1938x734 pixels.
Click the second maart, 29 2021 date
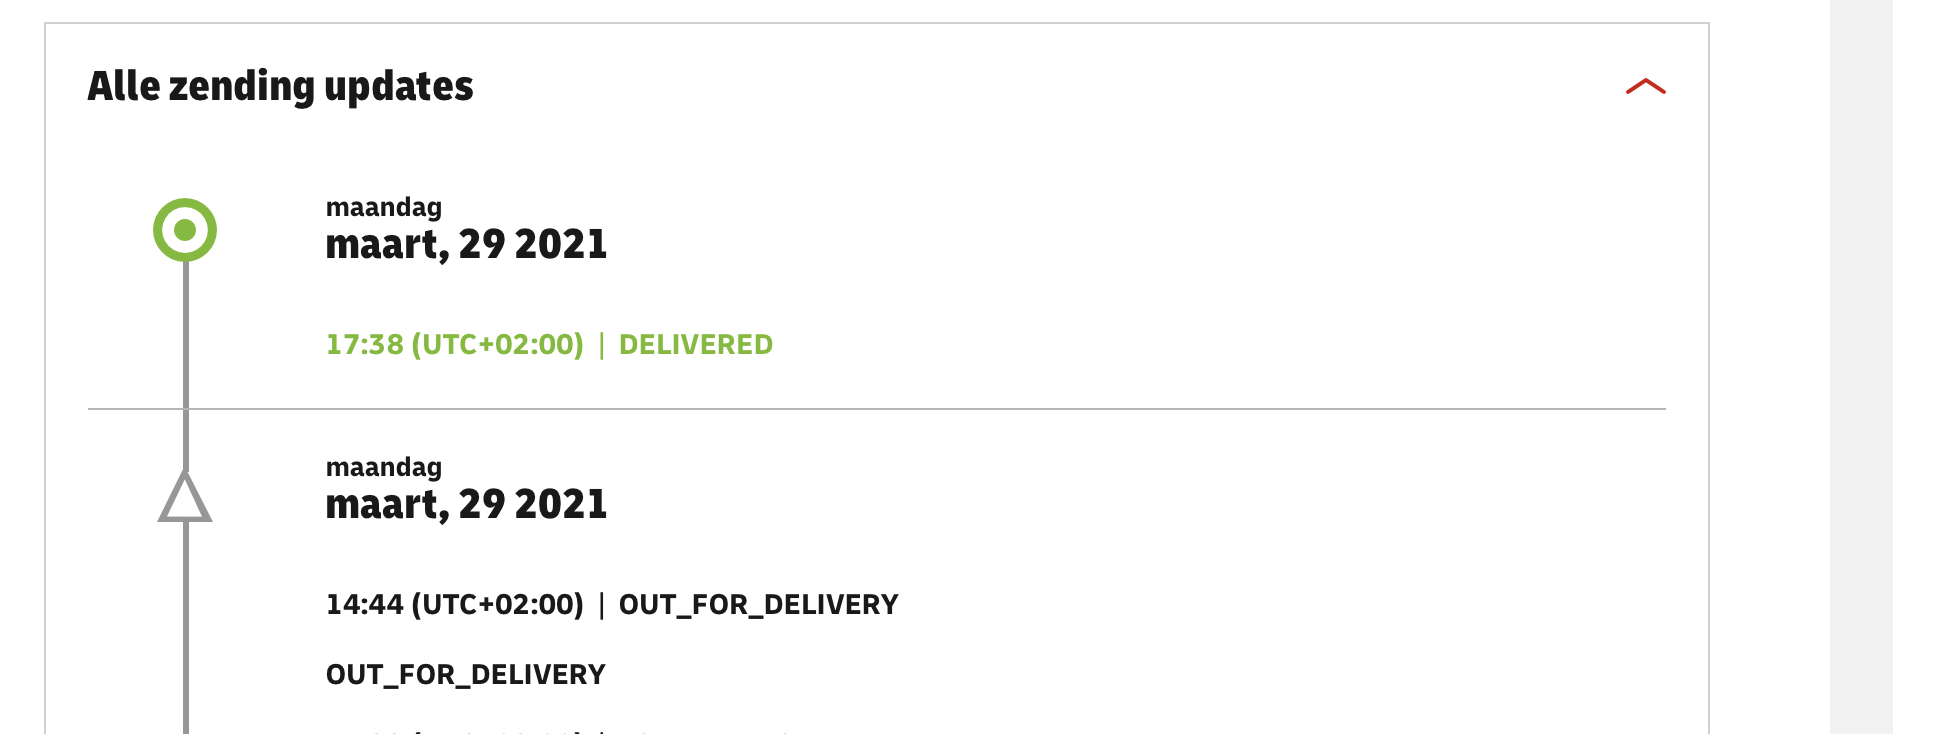[466, 505]
